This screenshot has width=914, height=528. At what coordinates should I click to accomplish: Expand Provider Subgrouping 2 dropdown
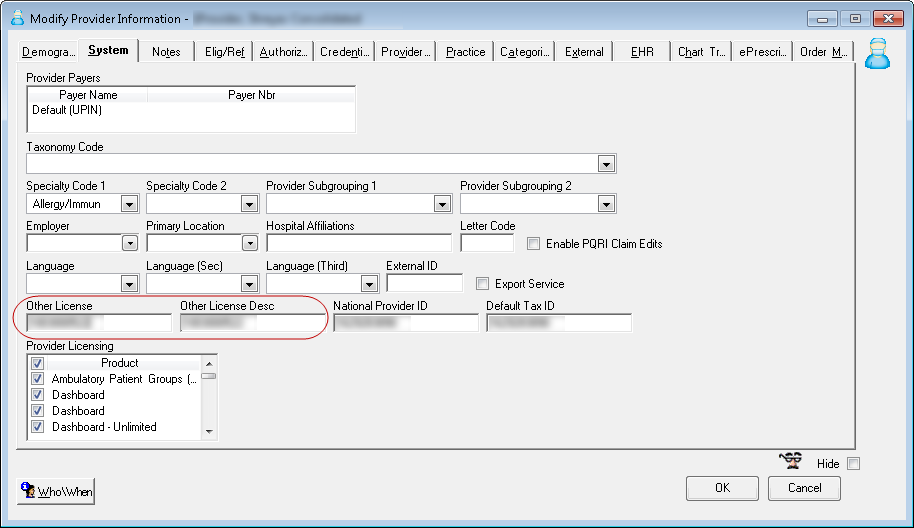[606, 204]
